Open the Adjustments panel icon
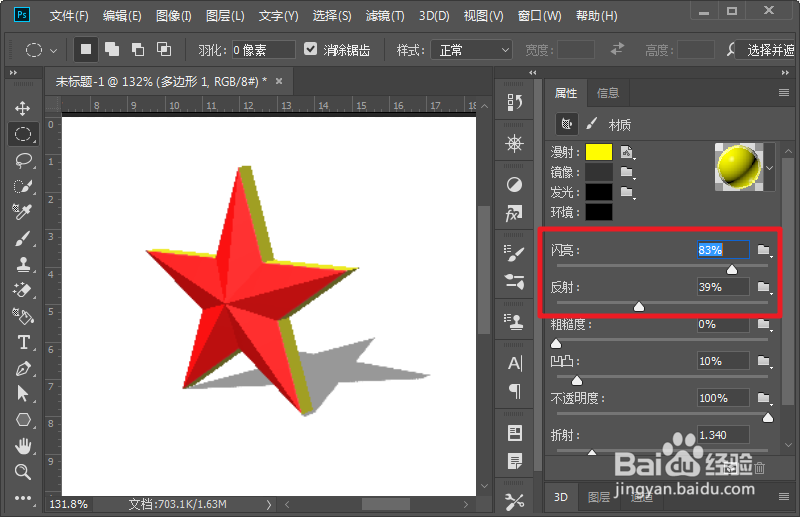Screen dimensions: 800x517 pos(514,184)
